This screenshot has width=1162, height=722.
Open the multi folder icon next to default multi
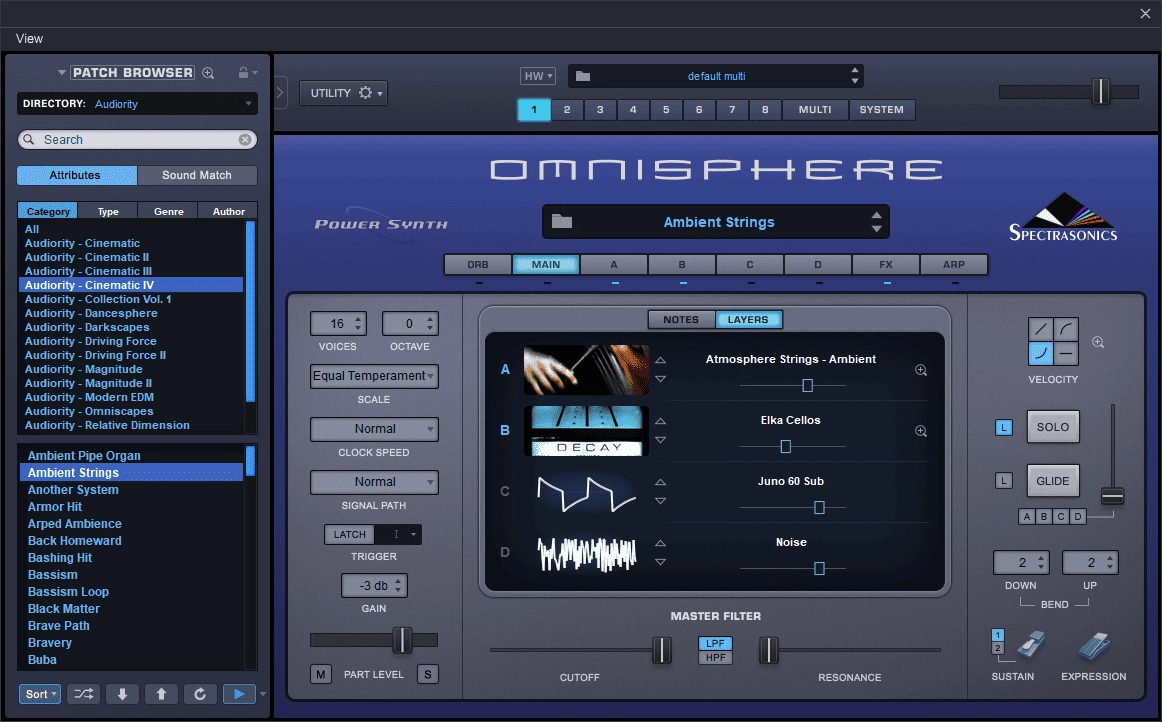(x=583, y=76)
